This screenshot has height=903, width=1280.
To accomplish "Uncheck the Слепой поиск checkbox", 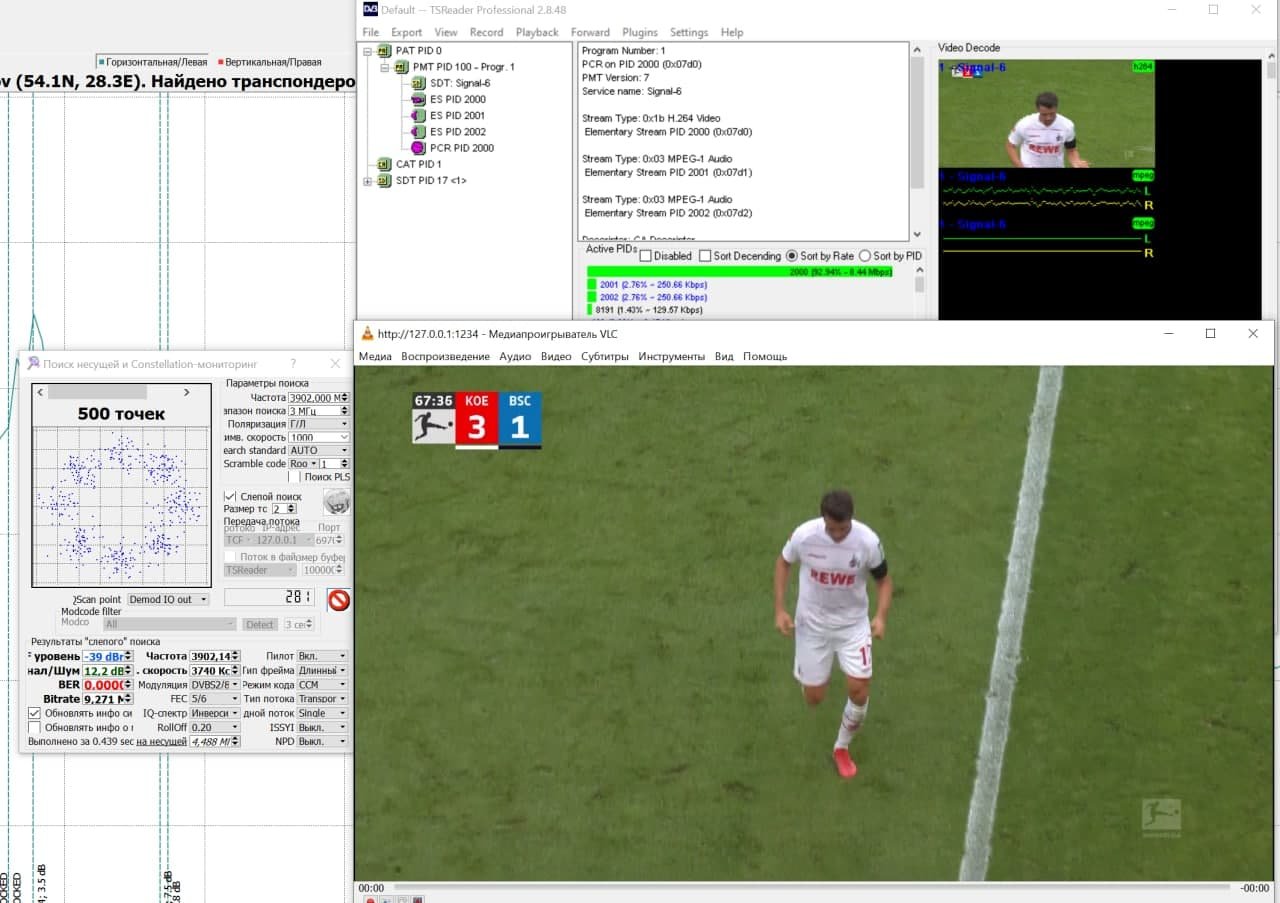I will (x=230, y=496).
